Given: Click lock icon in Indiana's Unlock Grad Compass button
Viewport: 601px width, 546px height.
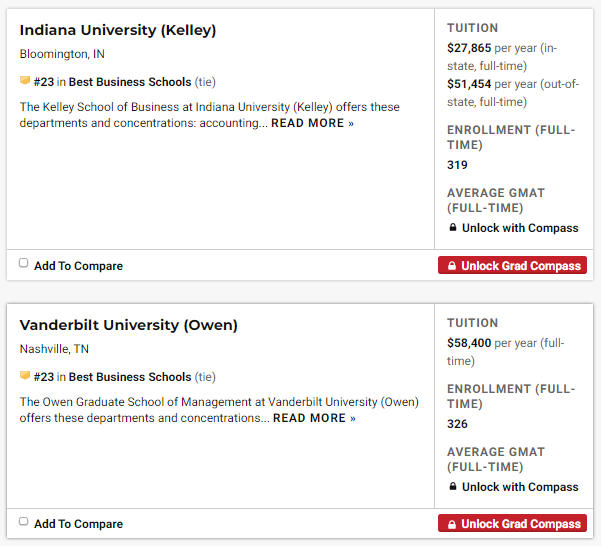Looking at the screenshot, I should coord(452,266).
